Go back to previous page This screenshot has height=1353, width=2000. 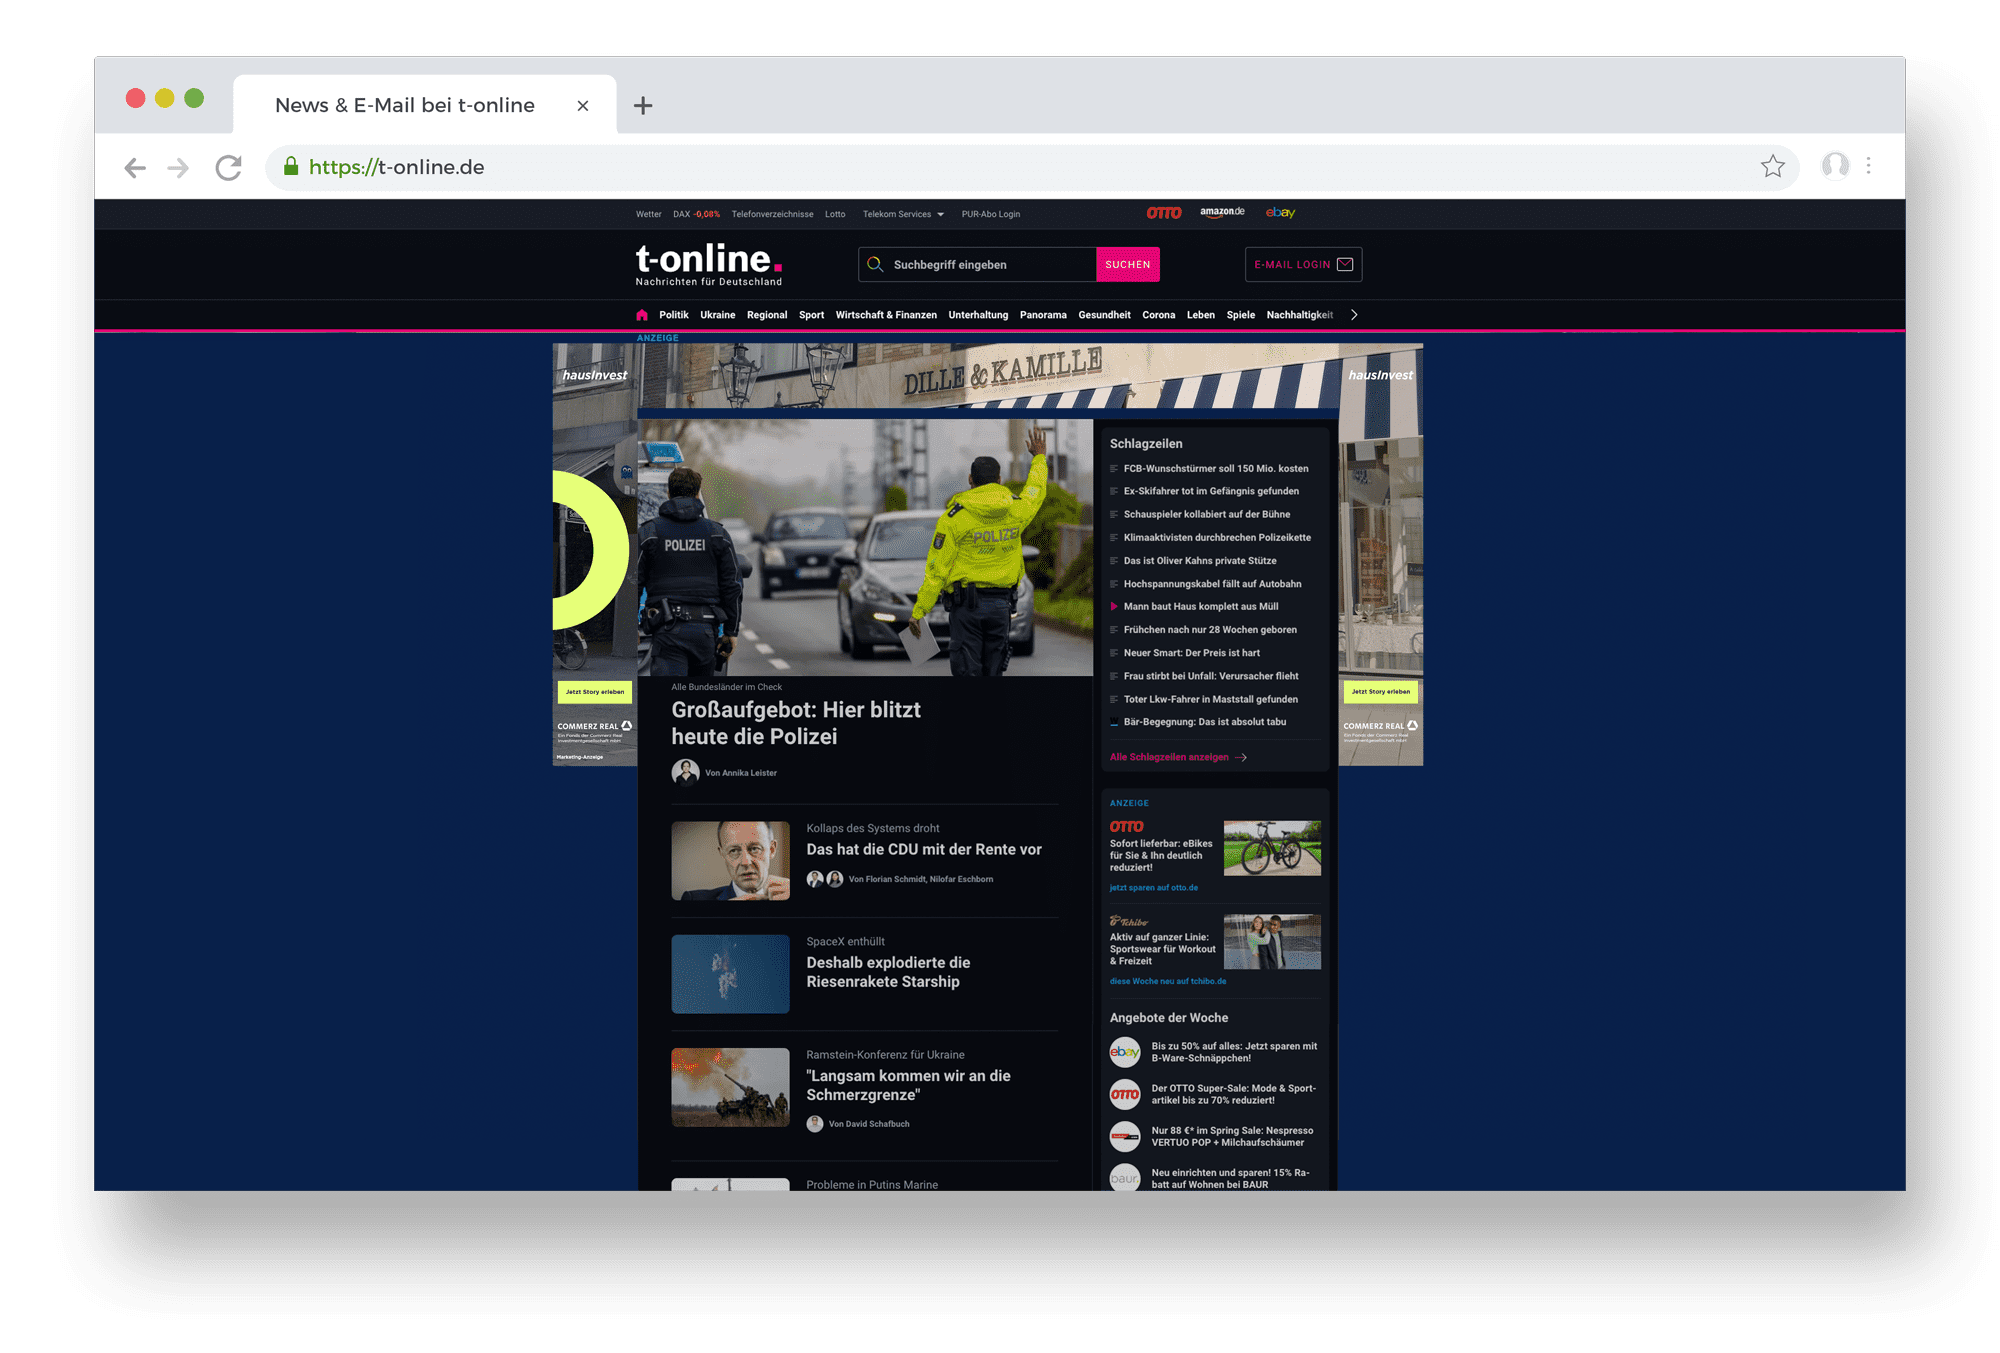135,168
